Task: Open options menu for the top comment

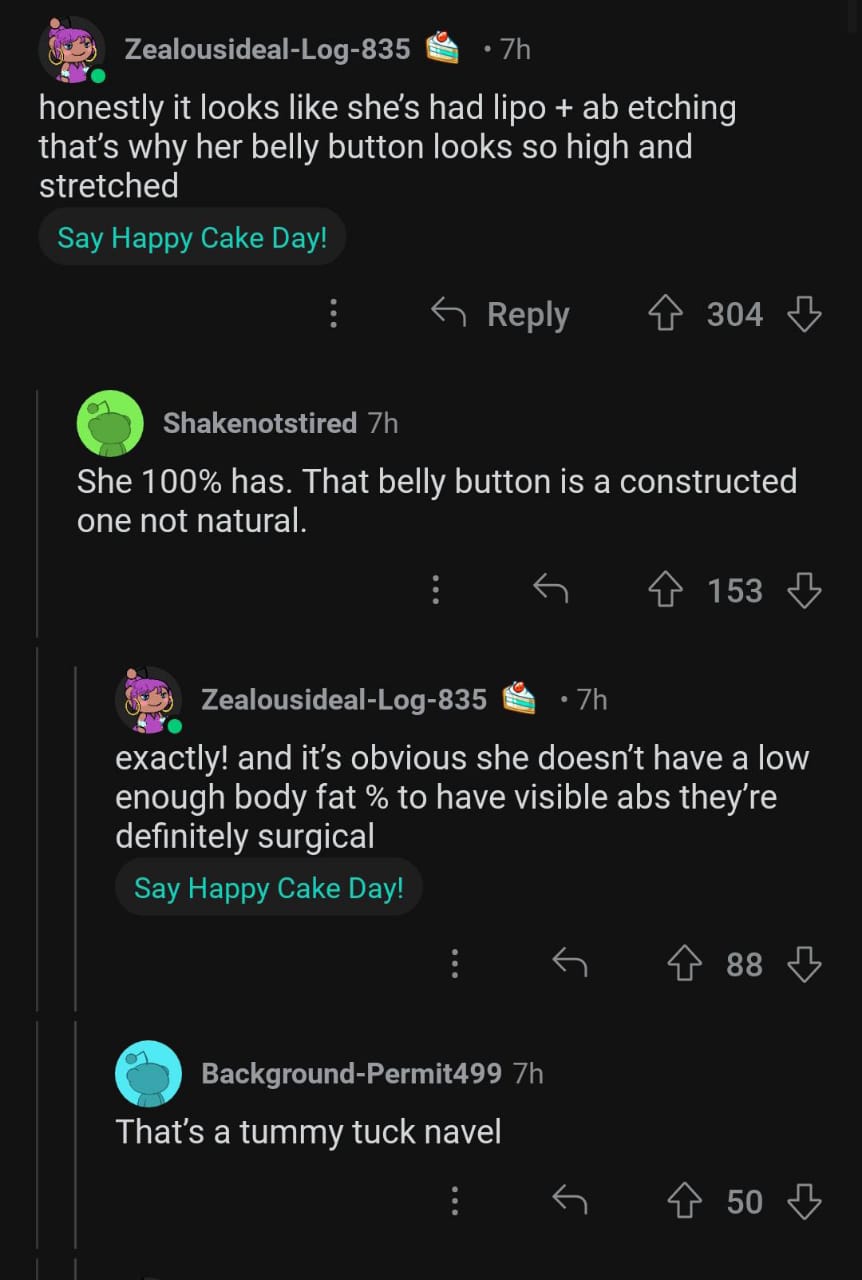Action: tap(334, 315)
